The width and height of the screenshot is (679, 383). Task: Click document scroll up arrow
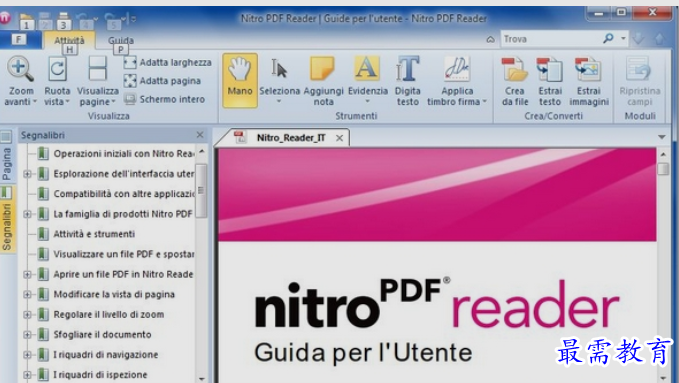(663, 154)
